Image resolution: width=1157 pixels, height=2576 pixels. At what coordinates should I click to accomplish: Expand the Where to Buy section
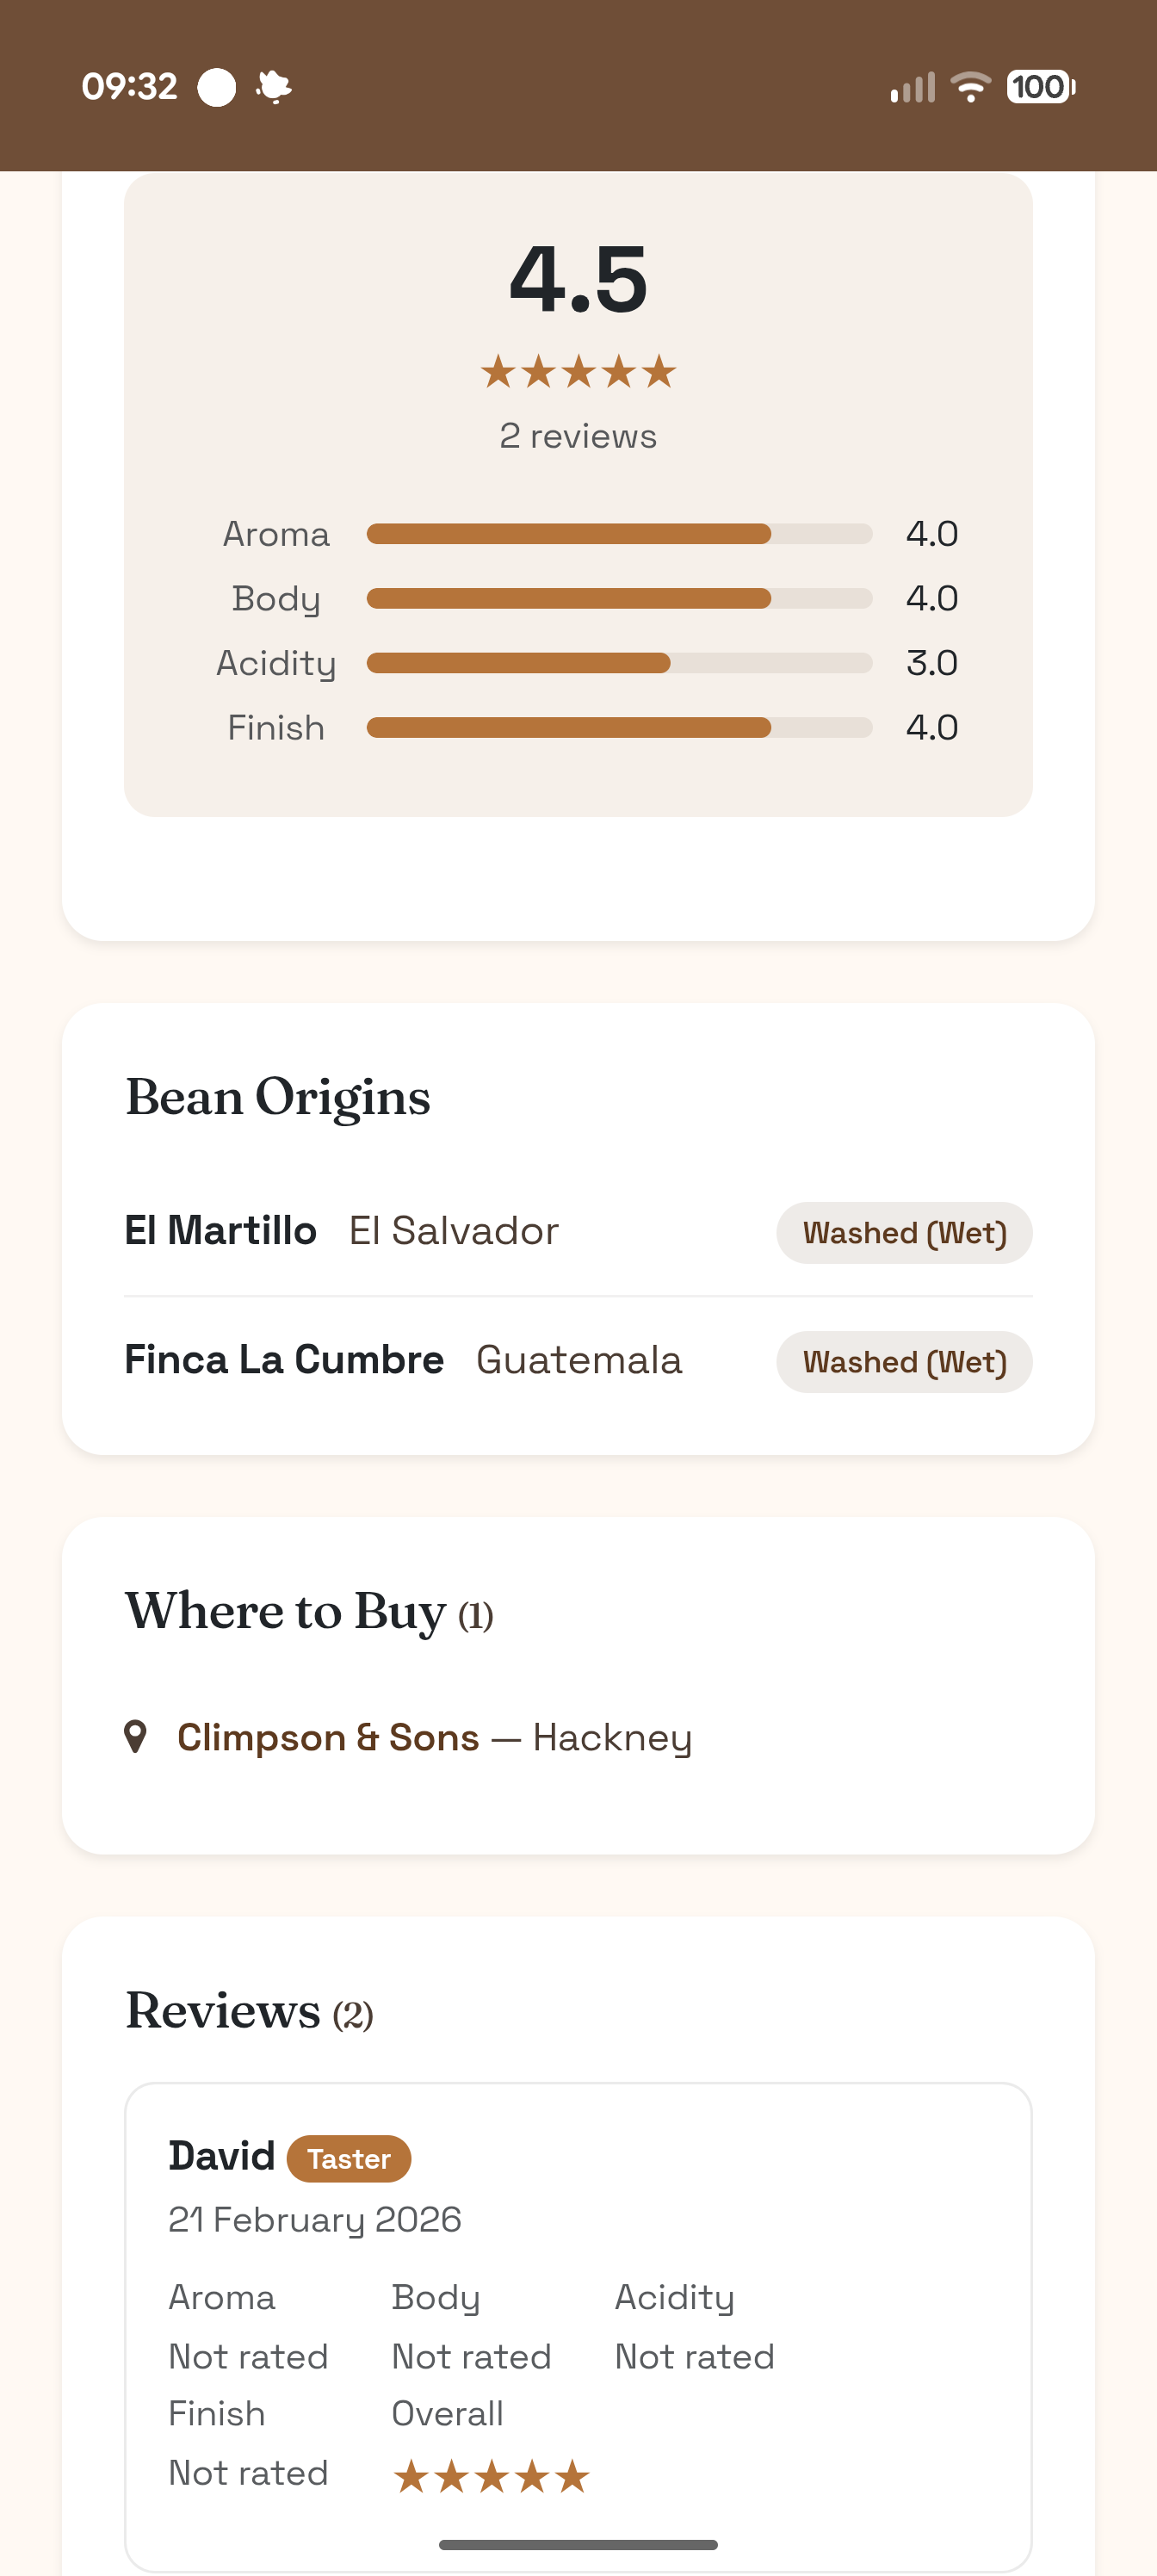308,1610
